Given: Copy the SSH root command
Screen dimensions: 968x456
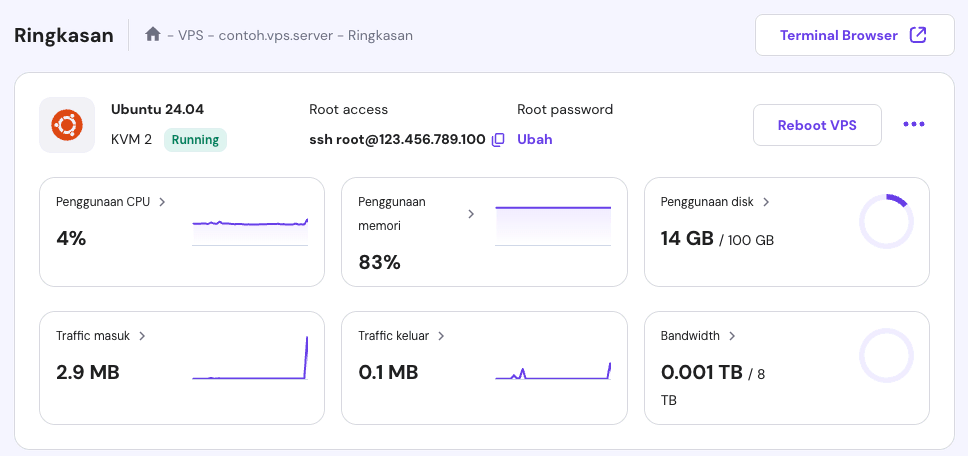Looking at the screenshot, I should pos(498,140).
